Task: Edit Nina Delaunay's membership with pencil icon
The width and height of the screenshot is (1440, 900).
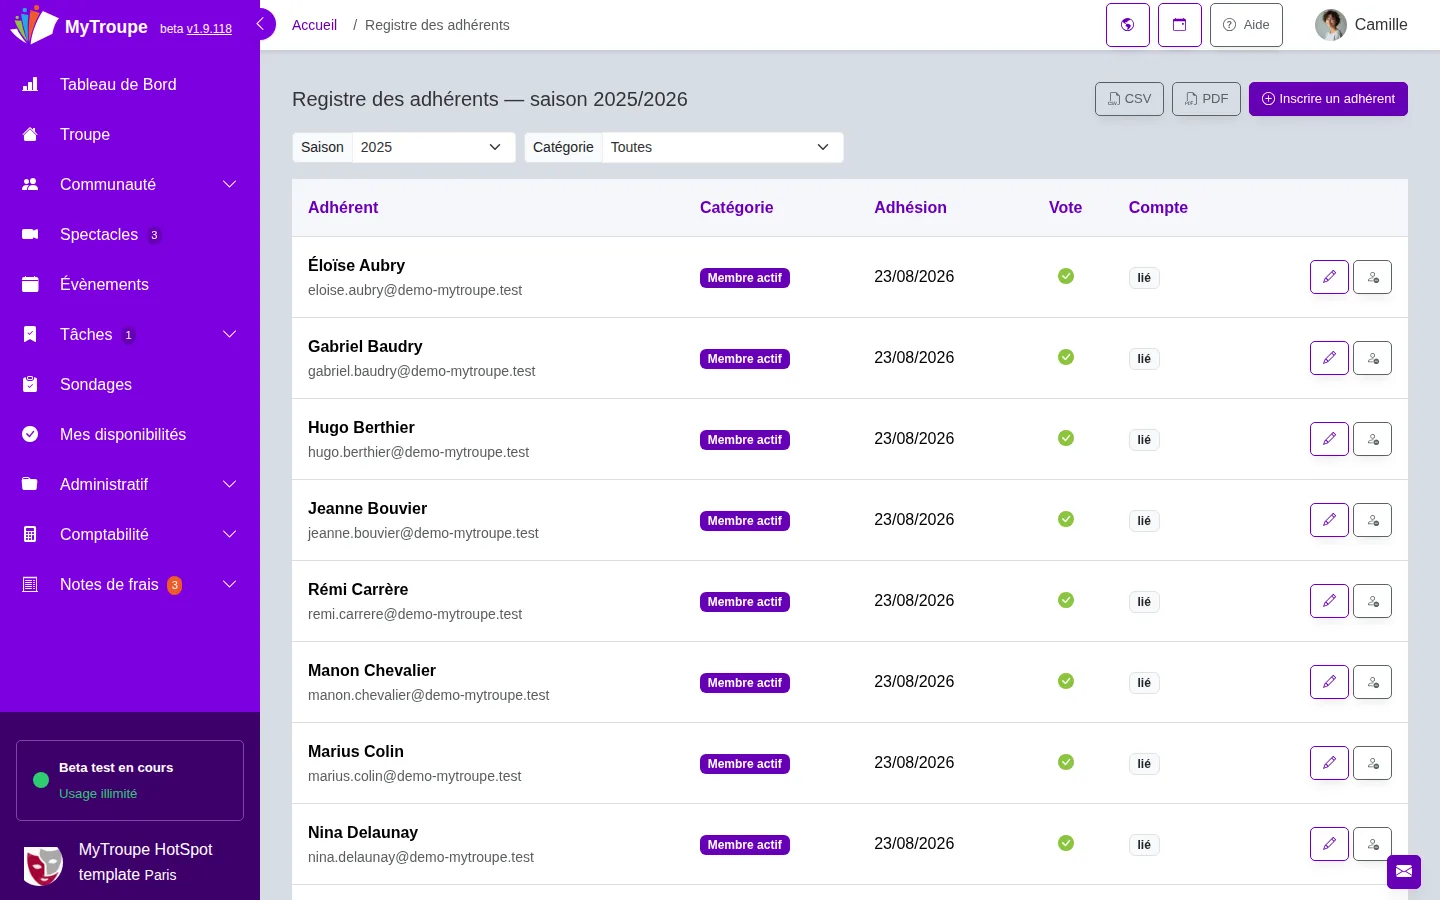Action: click(1329, 844)
